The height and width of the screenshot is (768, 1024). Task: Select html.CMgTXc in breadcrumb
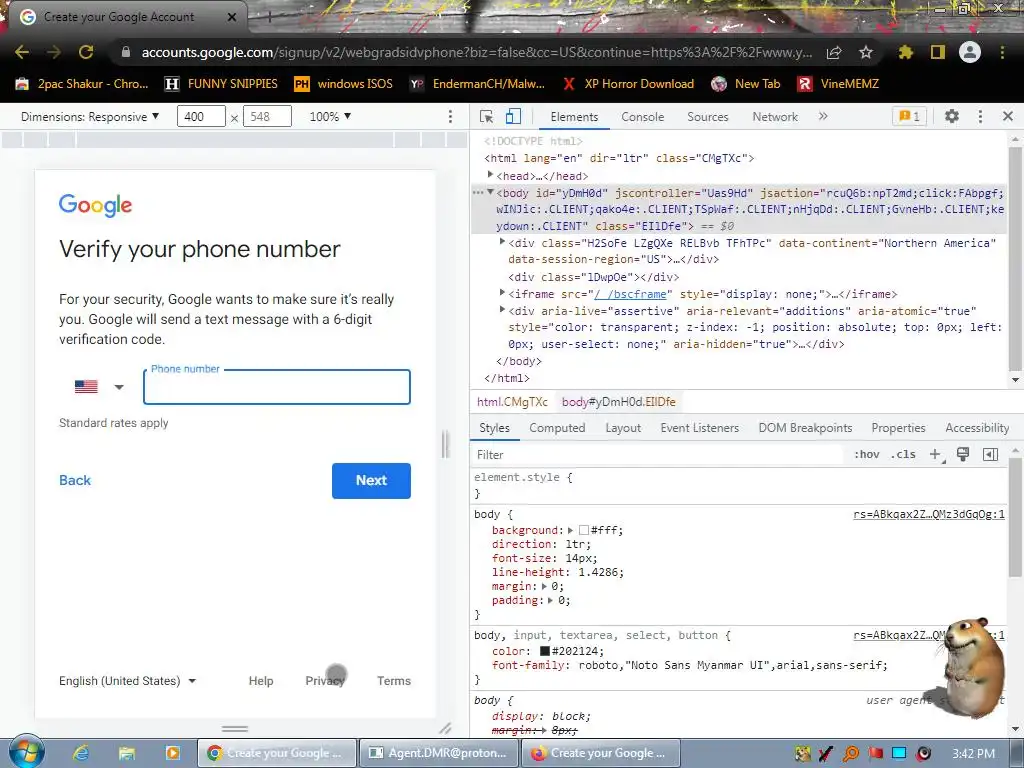512,402
